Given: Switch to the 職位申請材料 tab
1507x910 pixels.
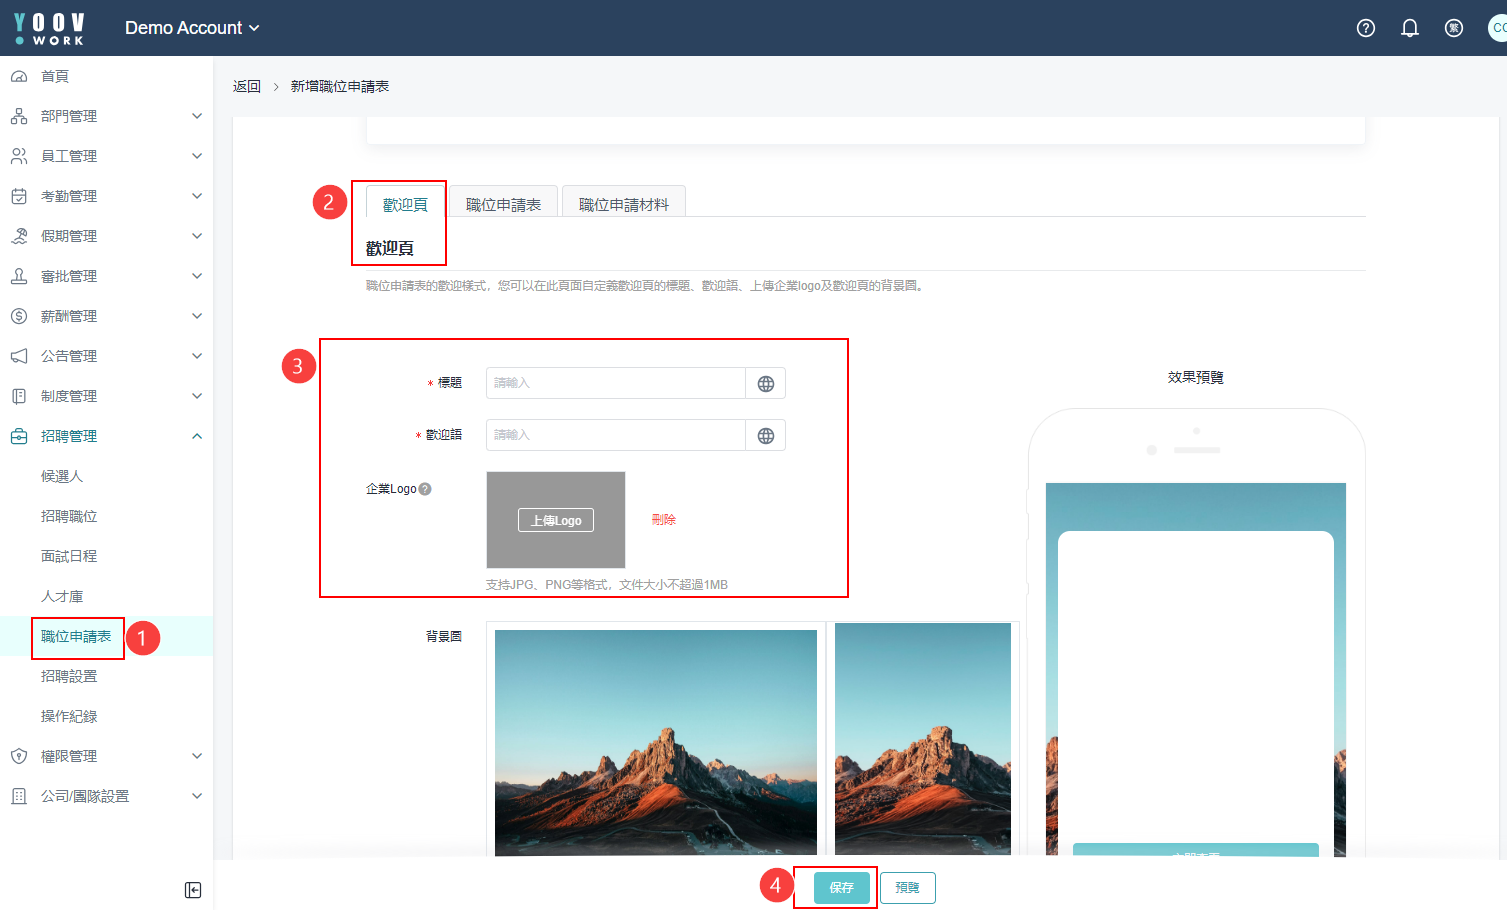Looking at the screenshot, I should point(623,204).
